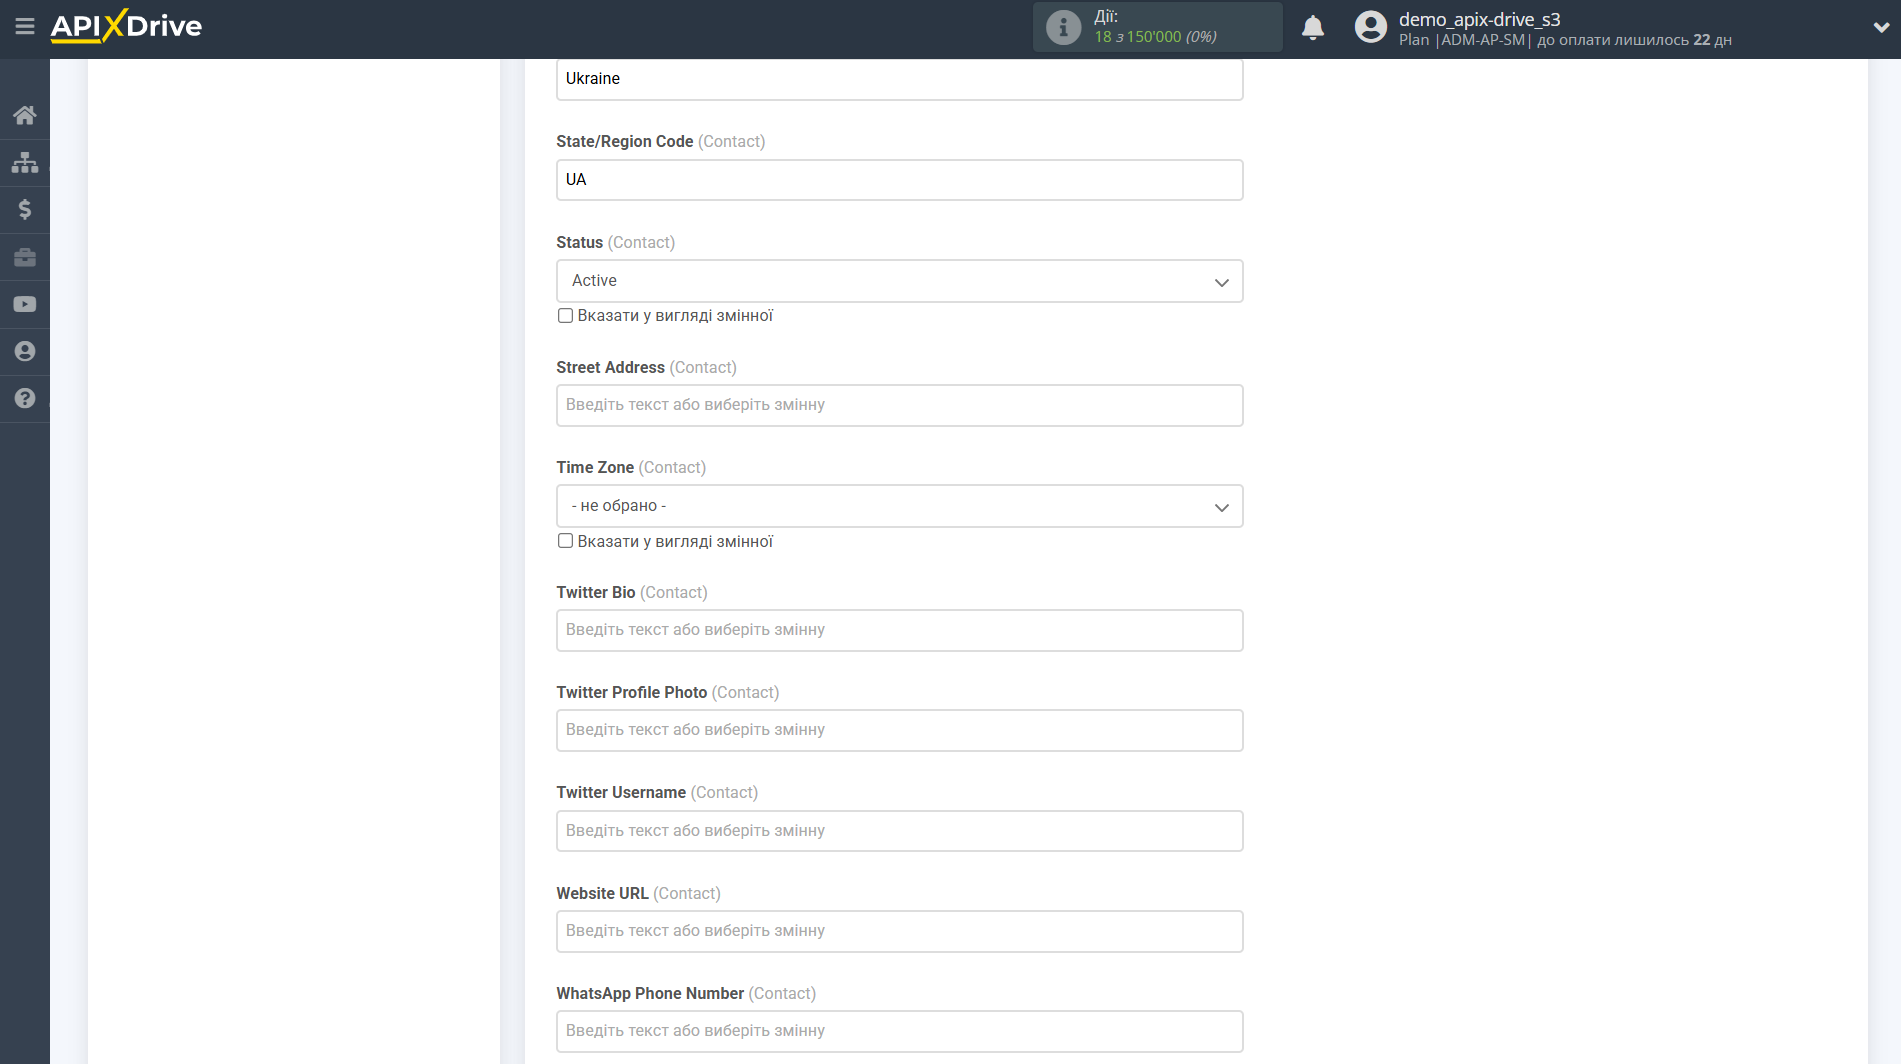This screenshot has height=1064, width=1901.
Task: Click the Twitter Profile Photo field
Action: (899, 730)
